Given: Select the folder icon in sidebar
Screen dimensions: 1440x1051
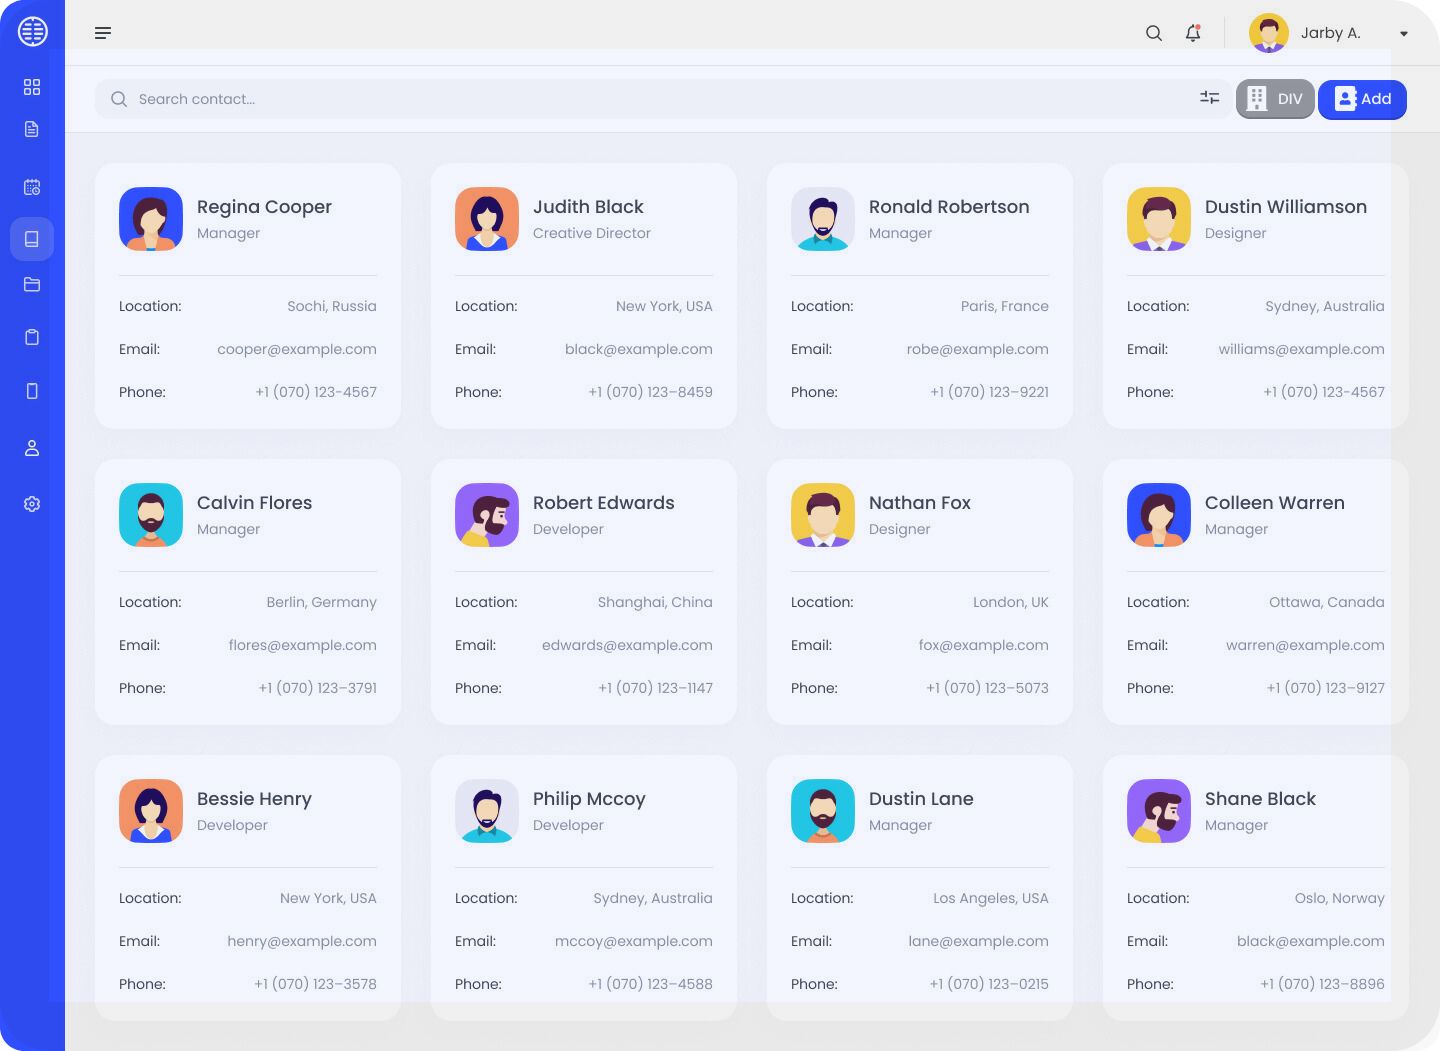Looking at the screenshot, I should click(x=32, y=285).
